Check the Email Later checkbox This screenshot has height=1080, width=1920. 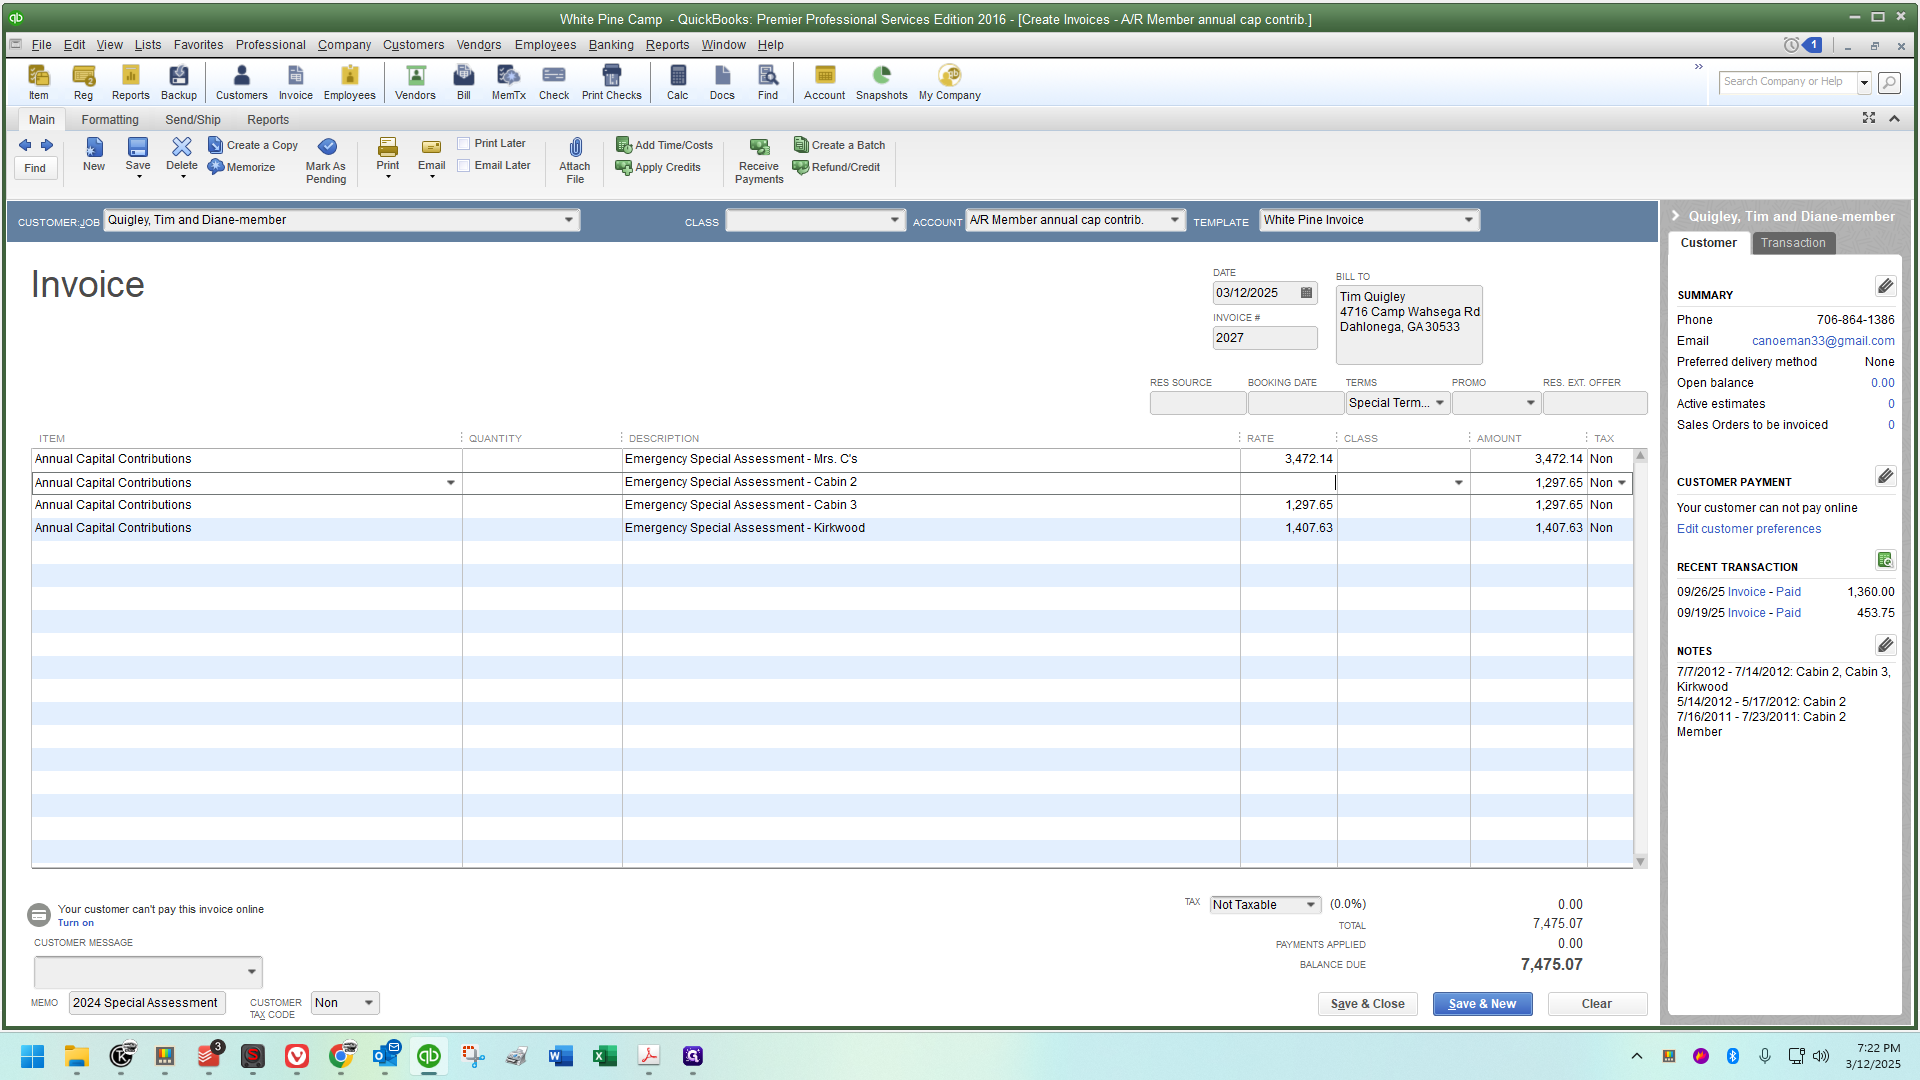point(464,166)
